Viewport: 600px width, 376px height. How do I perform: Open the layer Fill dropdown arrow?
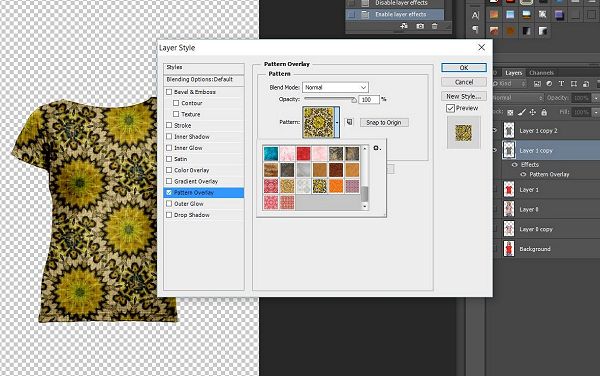click(595, 112)
